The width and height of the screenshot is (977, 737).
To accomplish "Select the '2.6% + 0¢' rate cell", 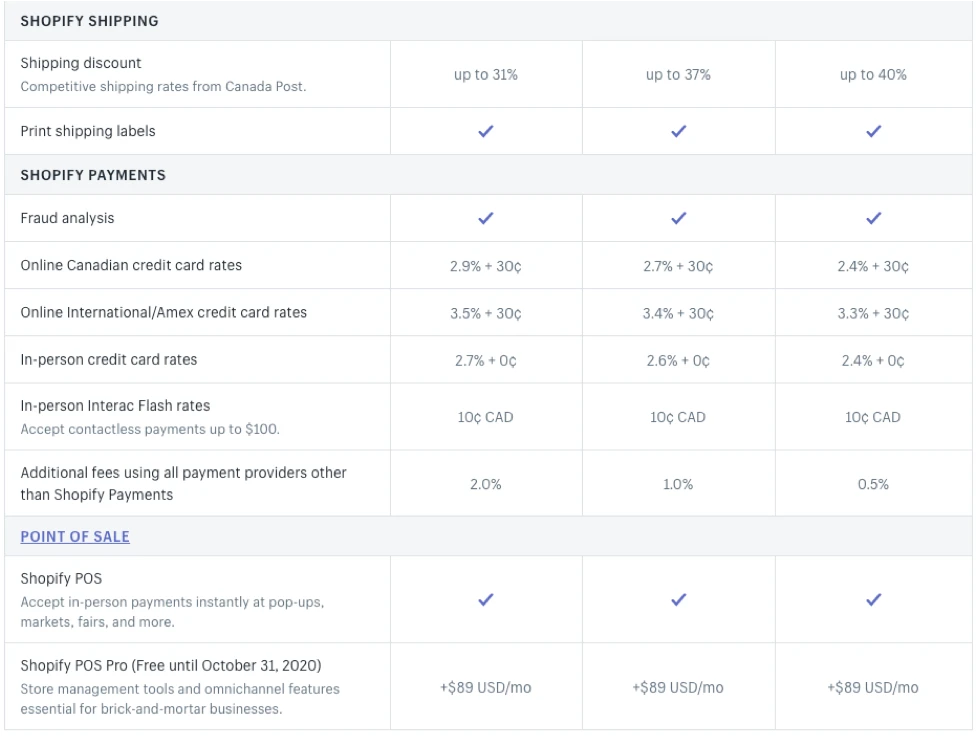I will coord(678,361).
